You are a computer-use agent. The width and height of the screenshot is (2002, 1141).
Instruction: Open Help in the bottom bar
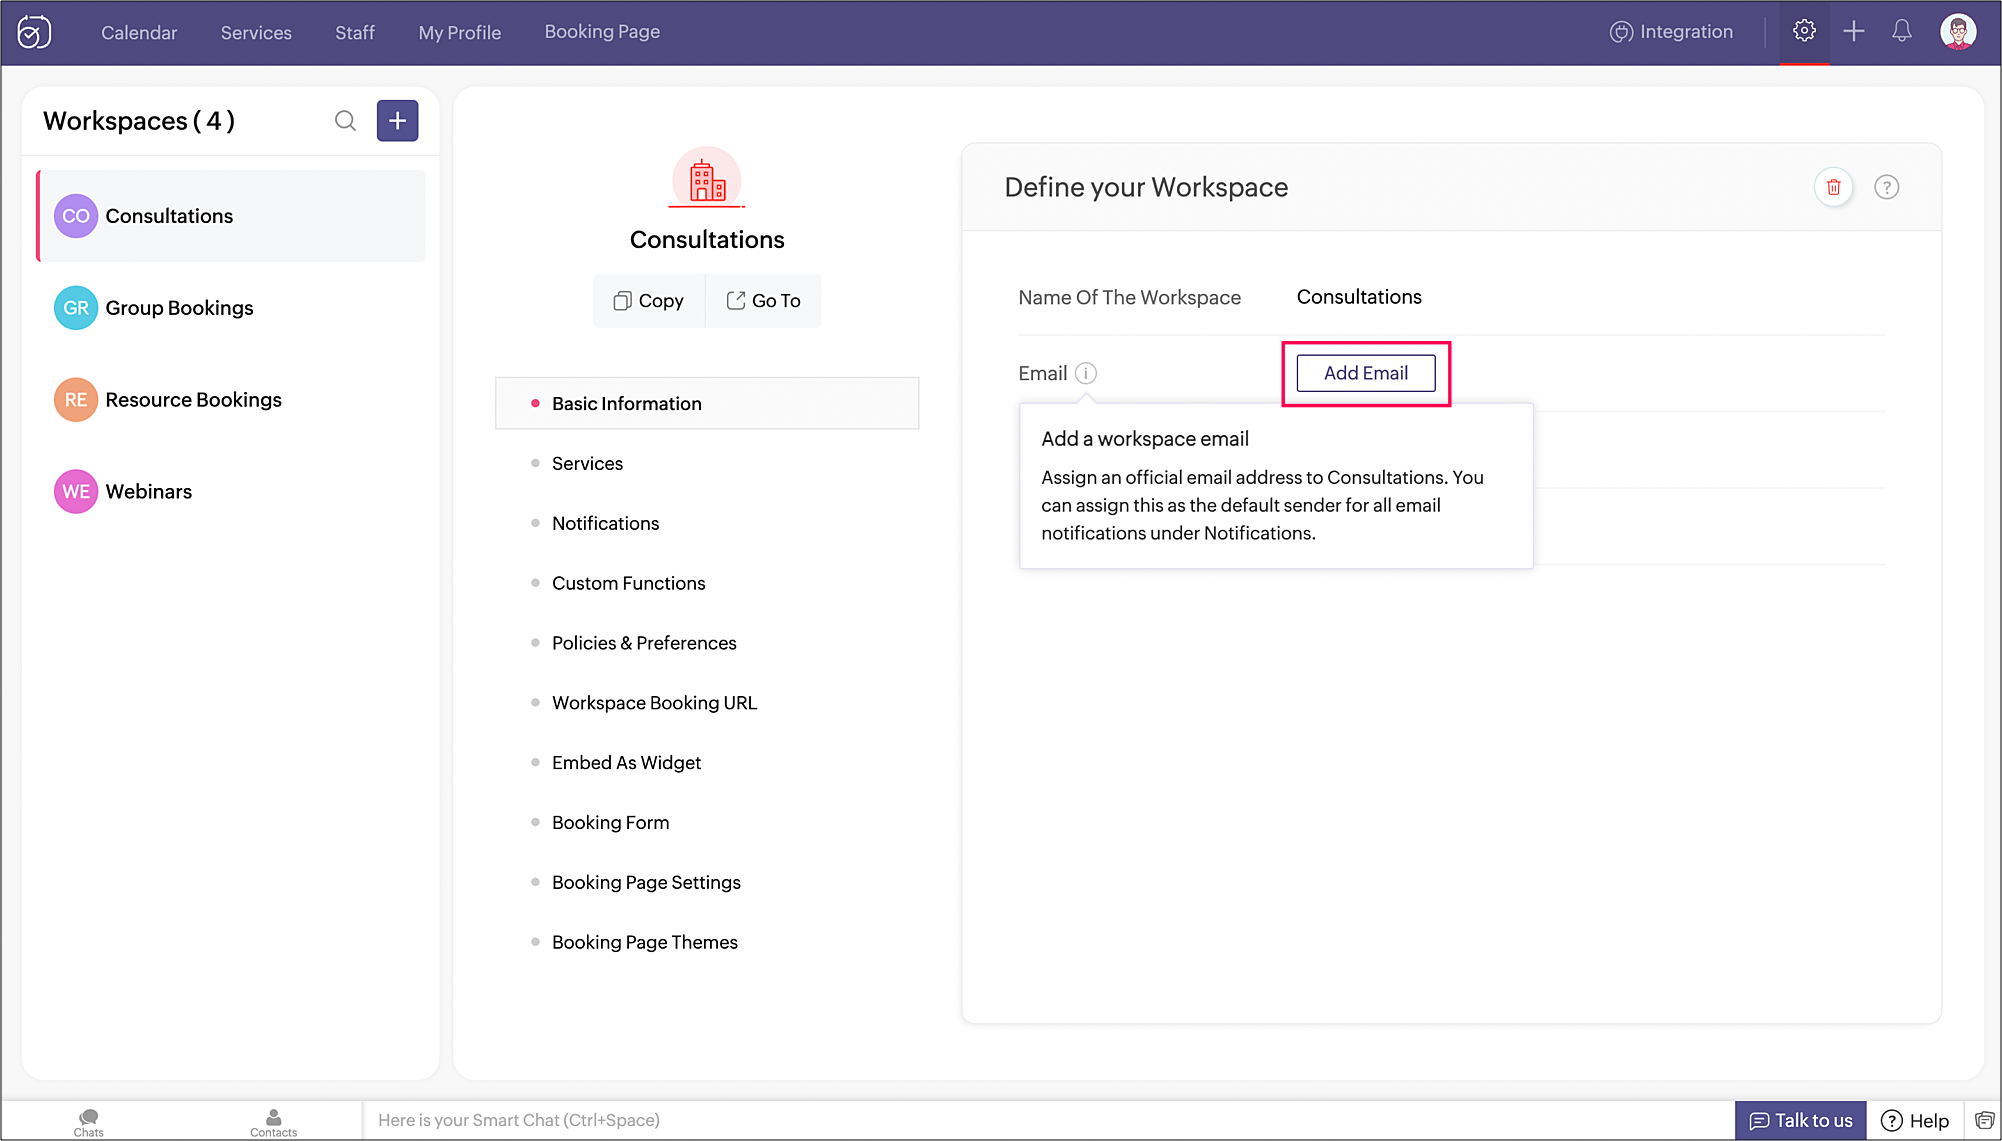1915,1121
